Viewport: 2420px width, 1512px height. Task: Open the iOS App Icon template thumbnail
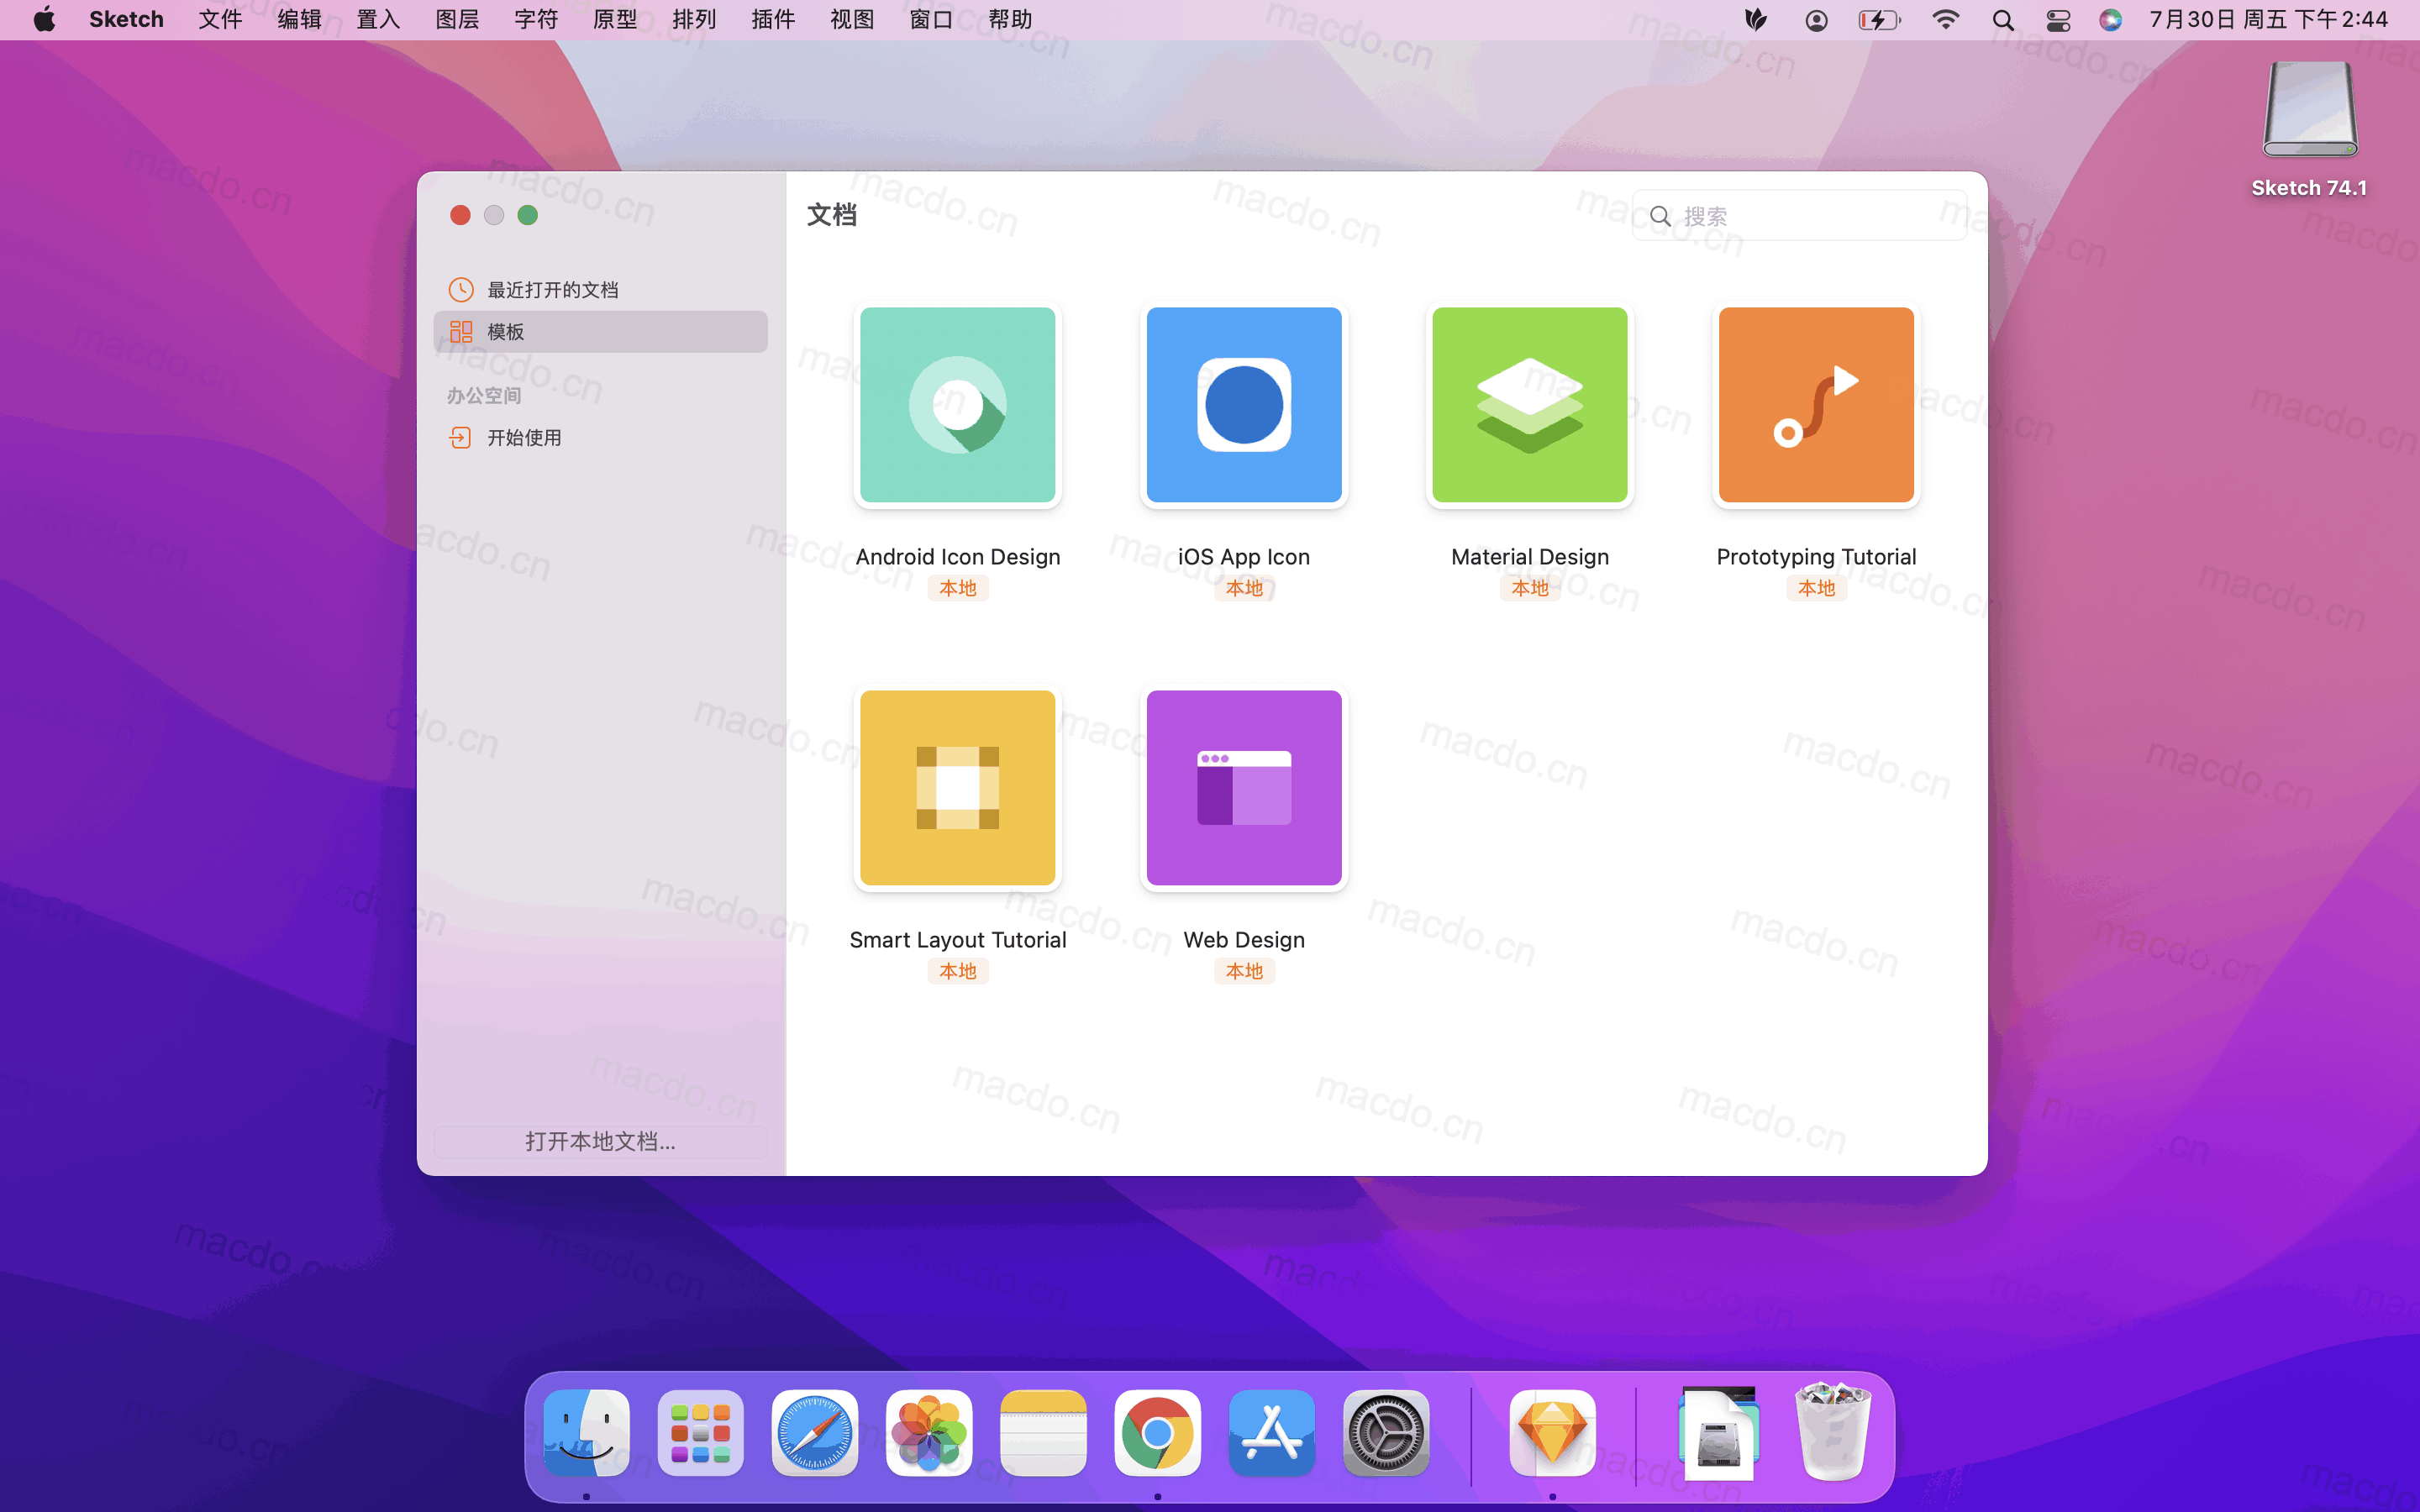(1244, 405)
